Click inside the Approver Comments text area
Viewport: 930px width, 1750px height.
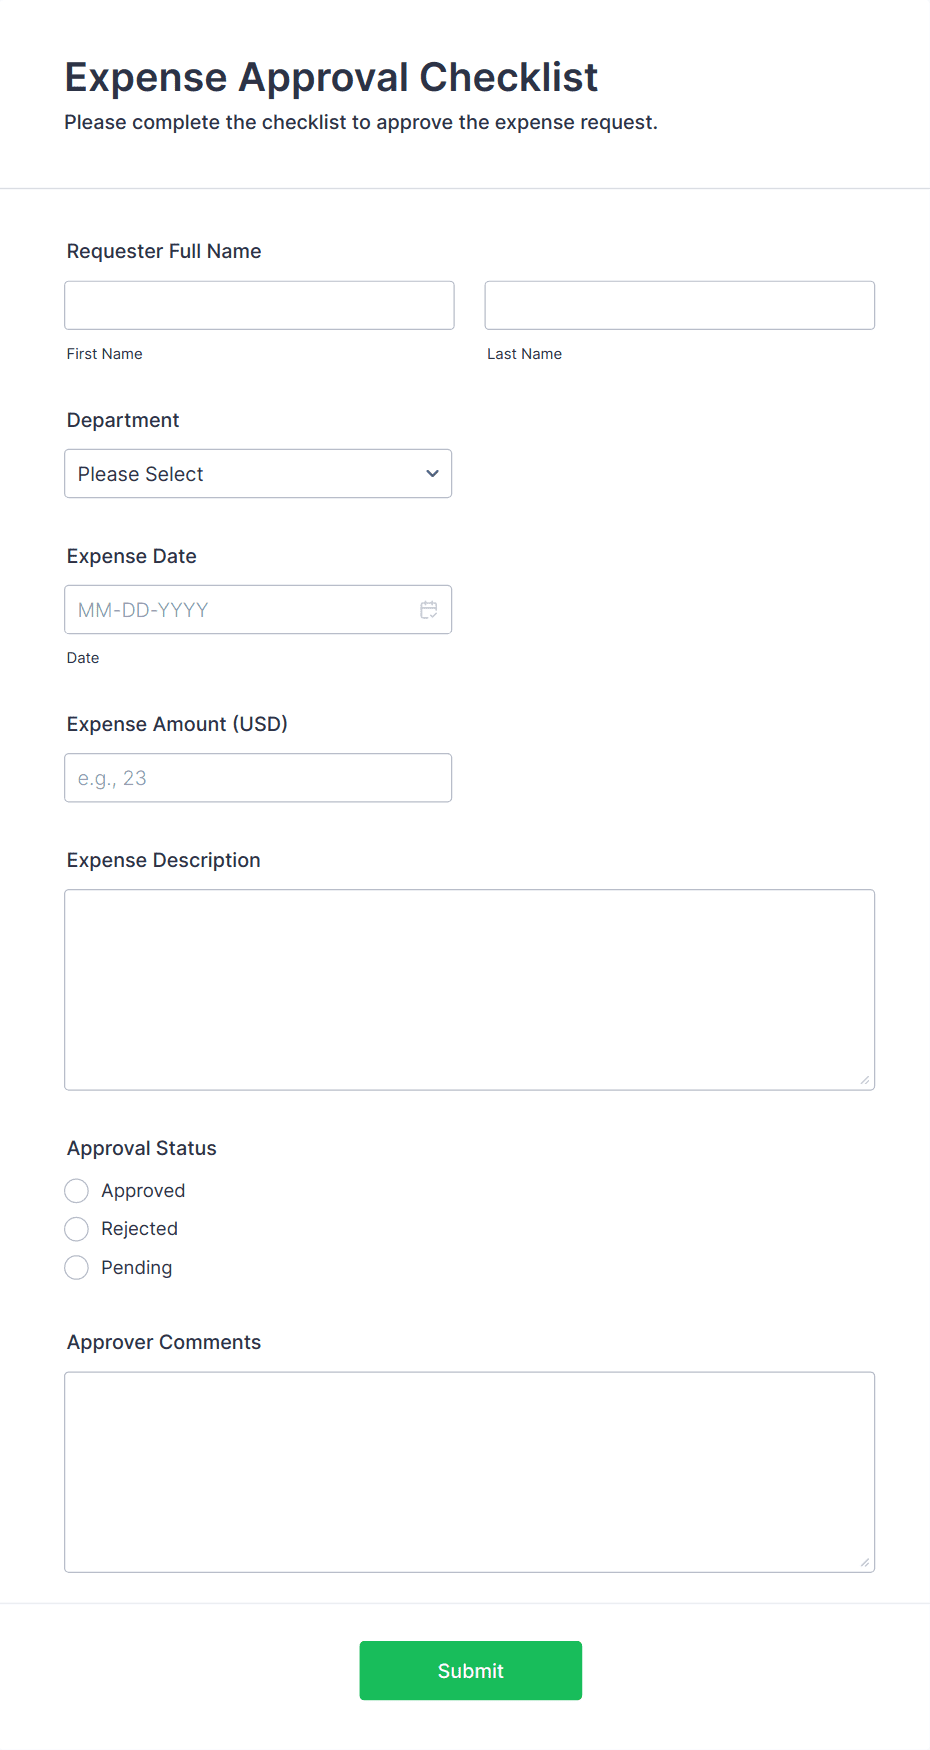coord(469,1472)
